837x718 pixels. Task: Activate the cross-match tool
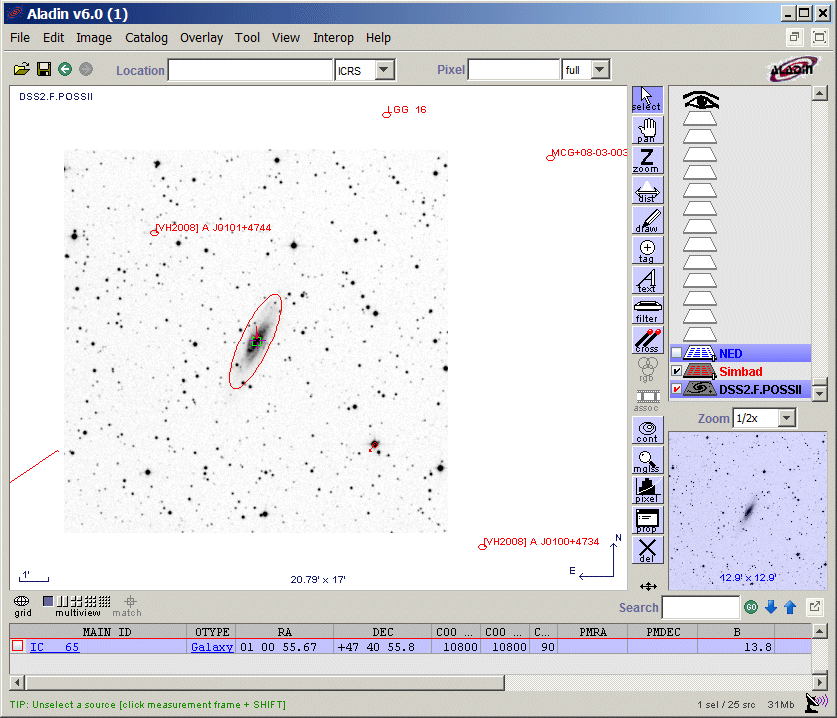coord(647,340)
